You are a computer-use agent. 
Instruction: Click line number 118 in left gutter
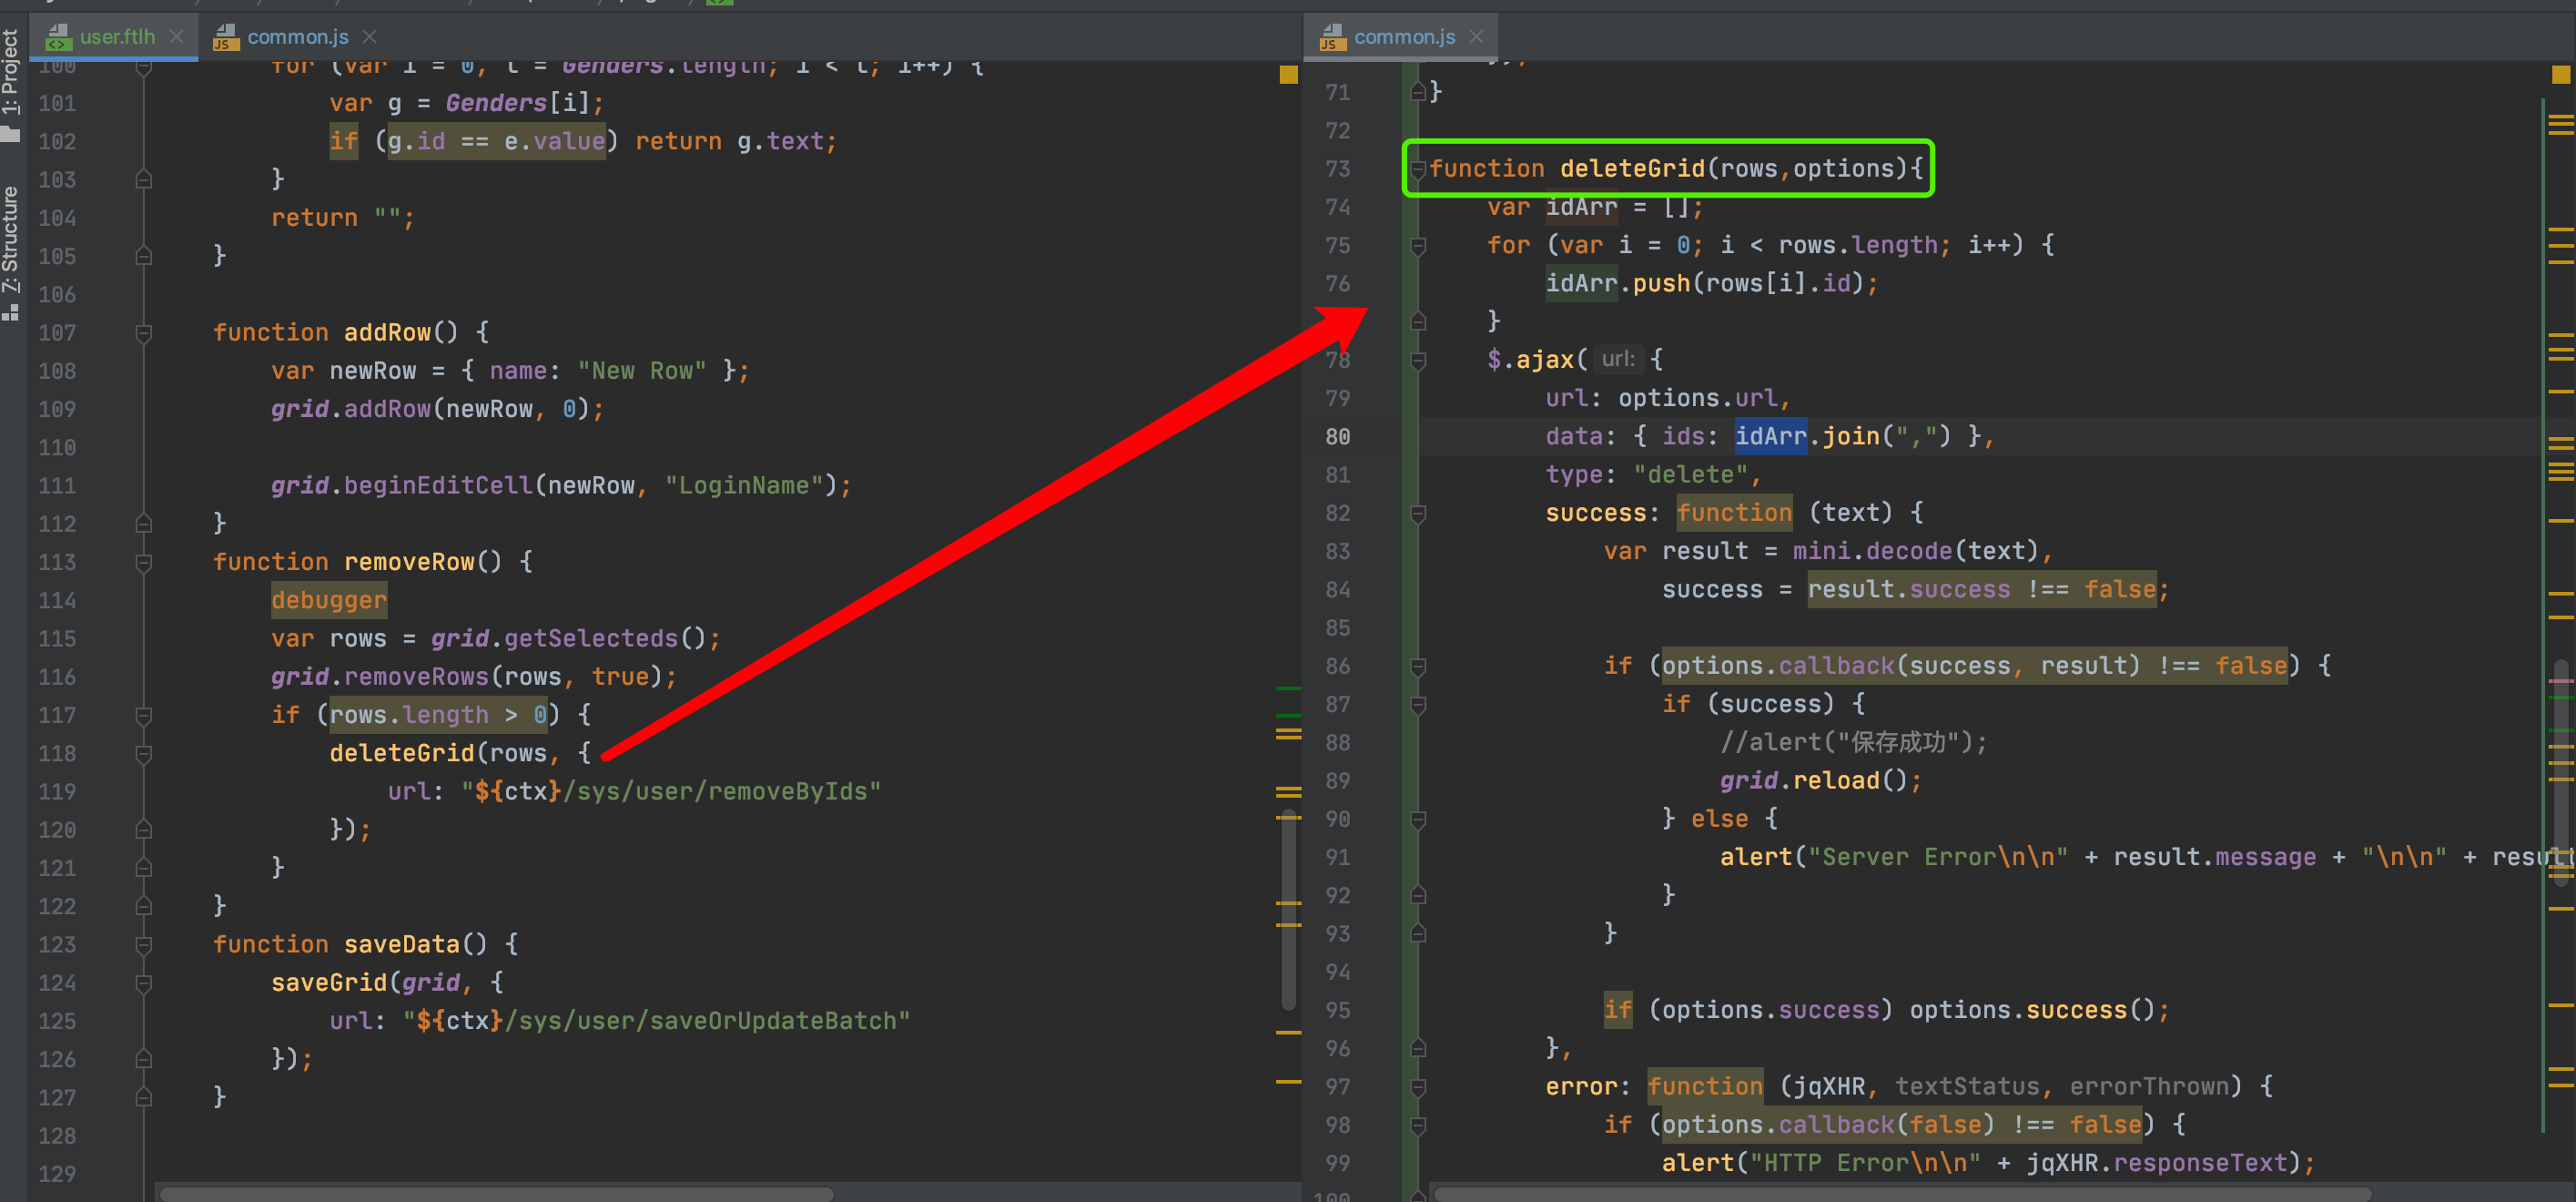click(x=57, y=753)
